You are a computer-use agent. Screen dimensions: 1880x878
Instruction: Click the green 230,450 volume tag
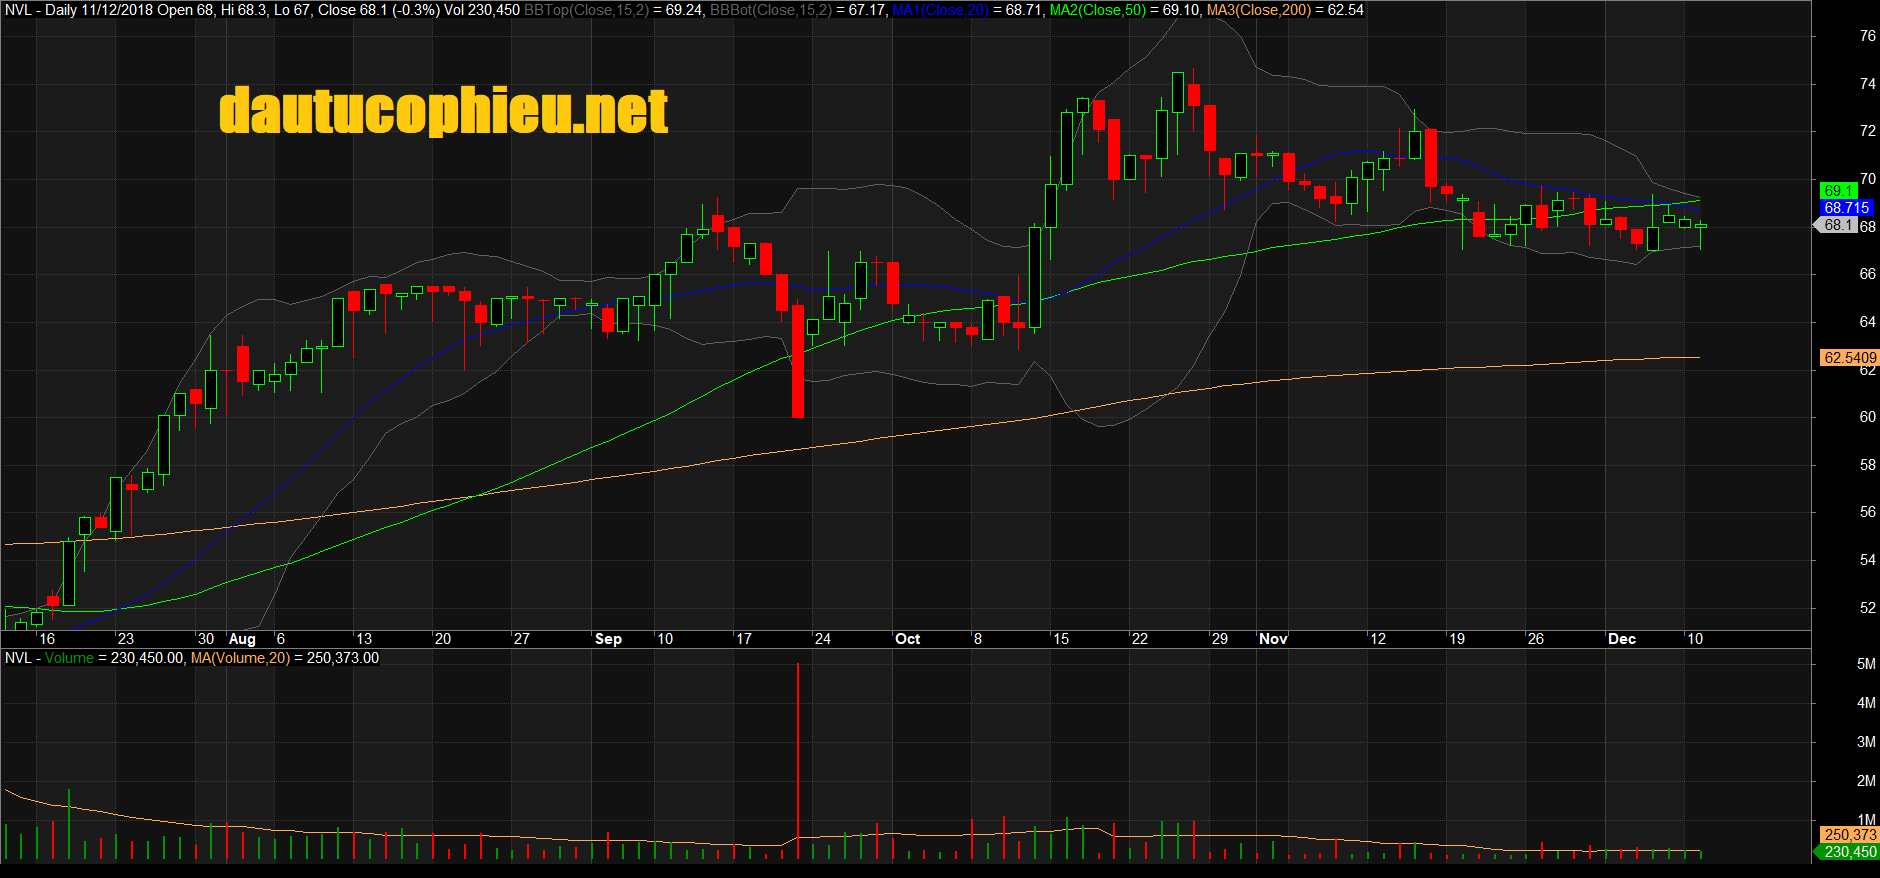point(1849,852)
